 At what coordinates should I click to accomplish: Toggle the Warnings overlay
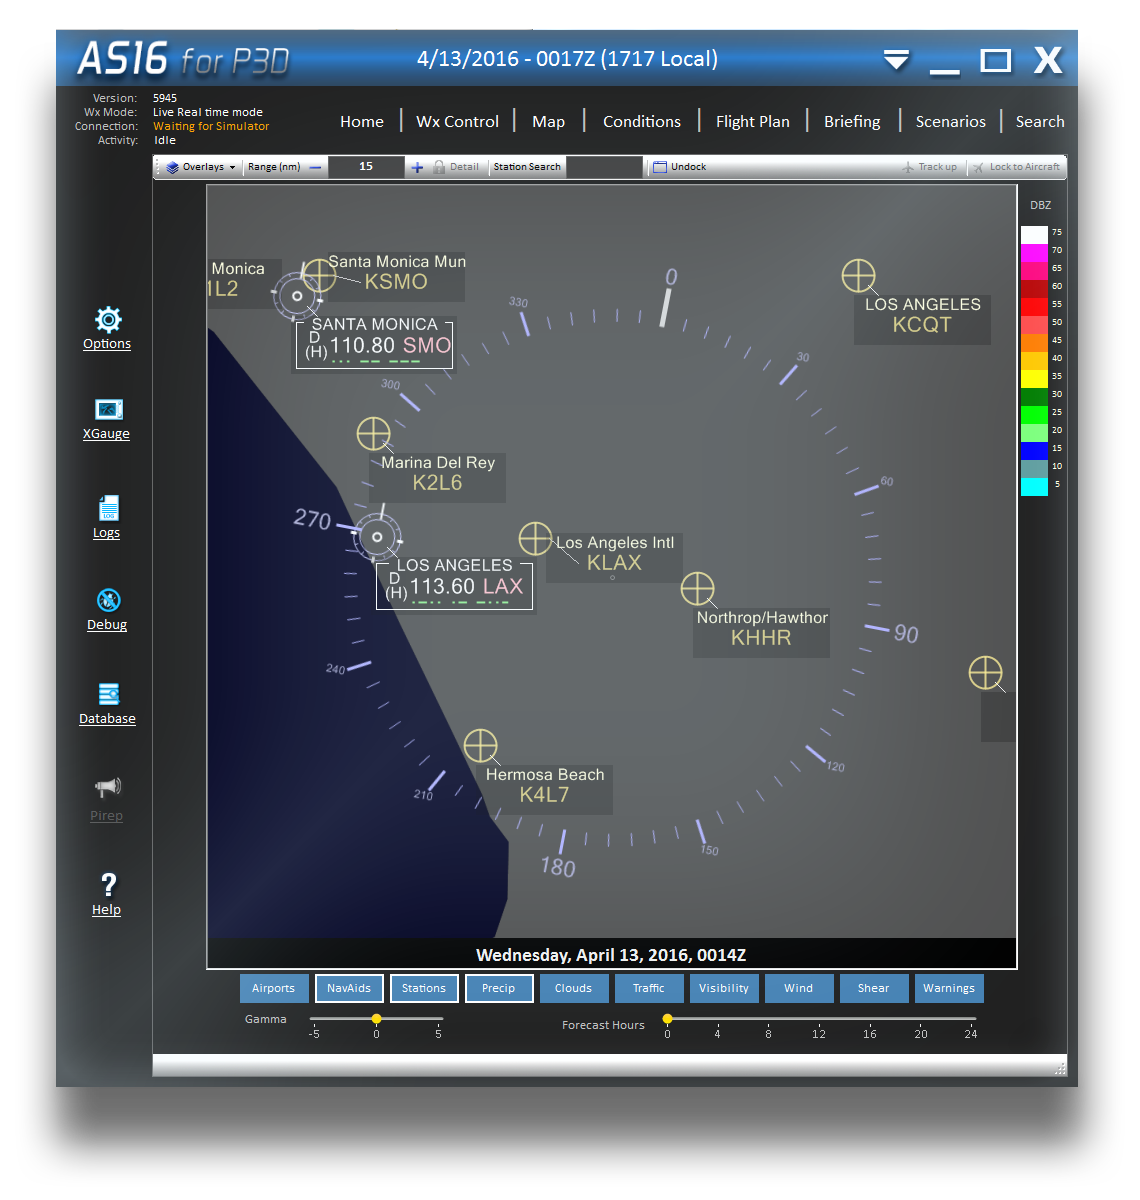click(949, 988)
